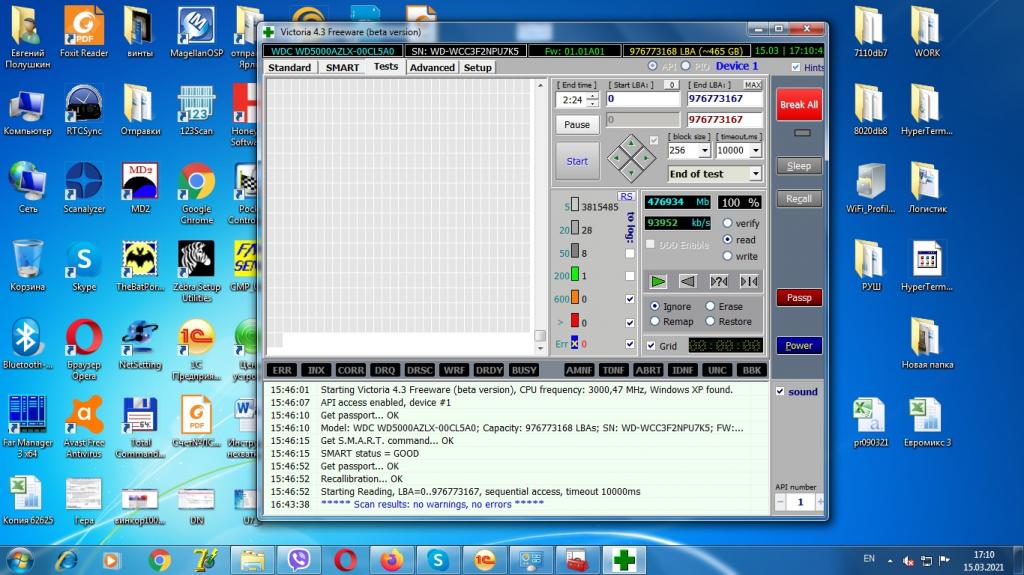The image size is (1024, 575).
Task: Switch to the Standard tab
Action: click(x=289, y=67)
